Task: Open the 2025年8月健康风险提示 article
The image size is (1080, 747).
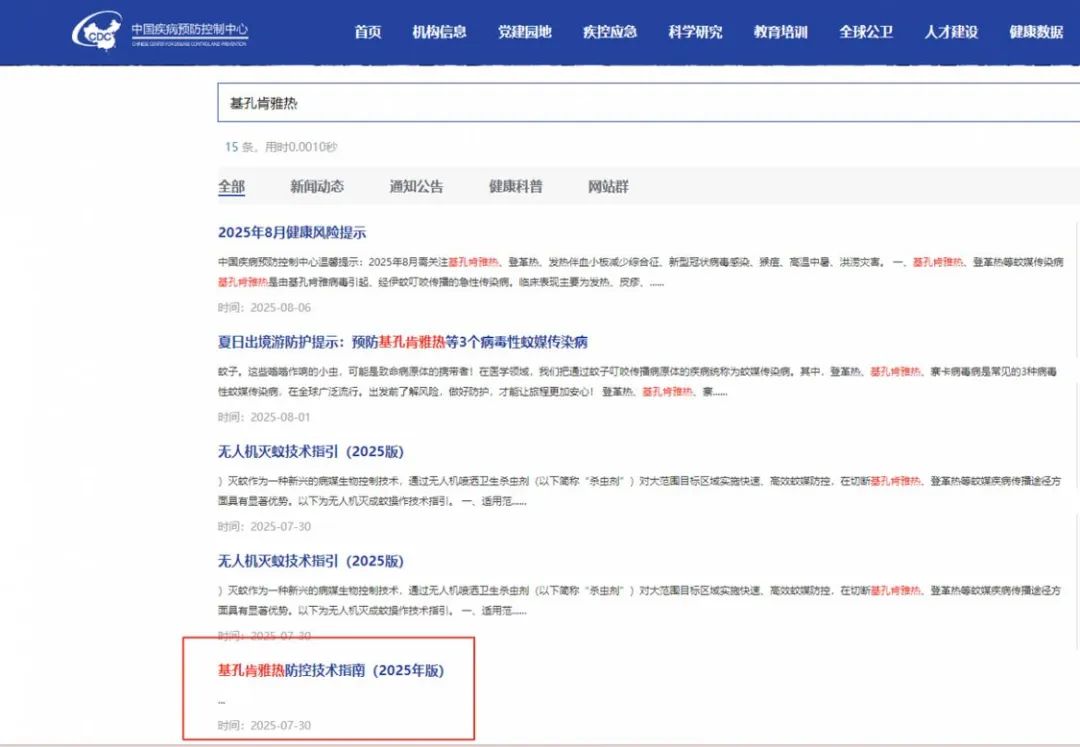Action: coord(292,233)
